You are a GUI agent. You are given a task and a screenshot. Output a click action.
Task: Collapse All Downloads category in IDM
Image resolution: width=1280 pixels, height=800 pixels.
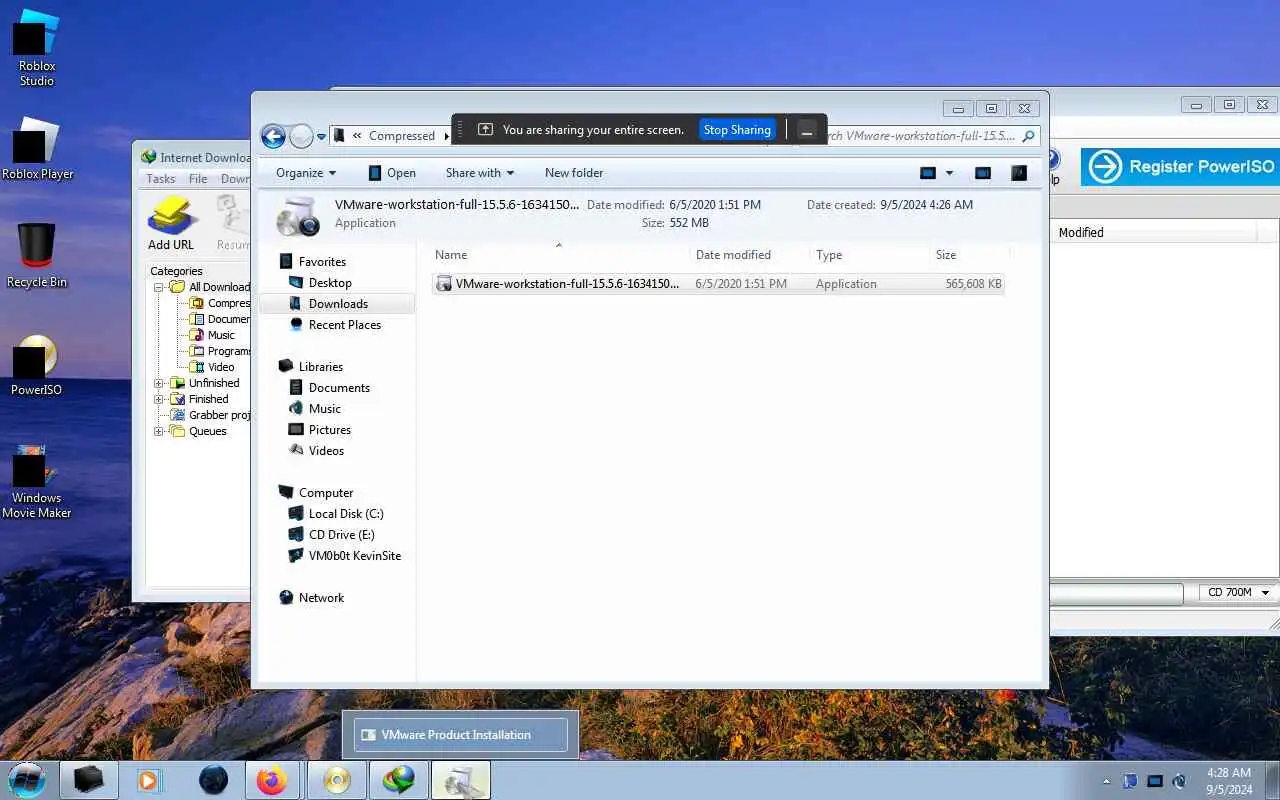tap(159, 287)
